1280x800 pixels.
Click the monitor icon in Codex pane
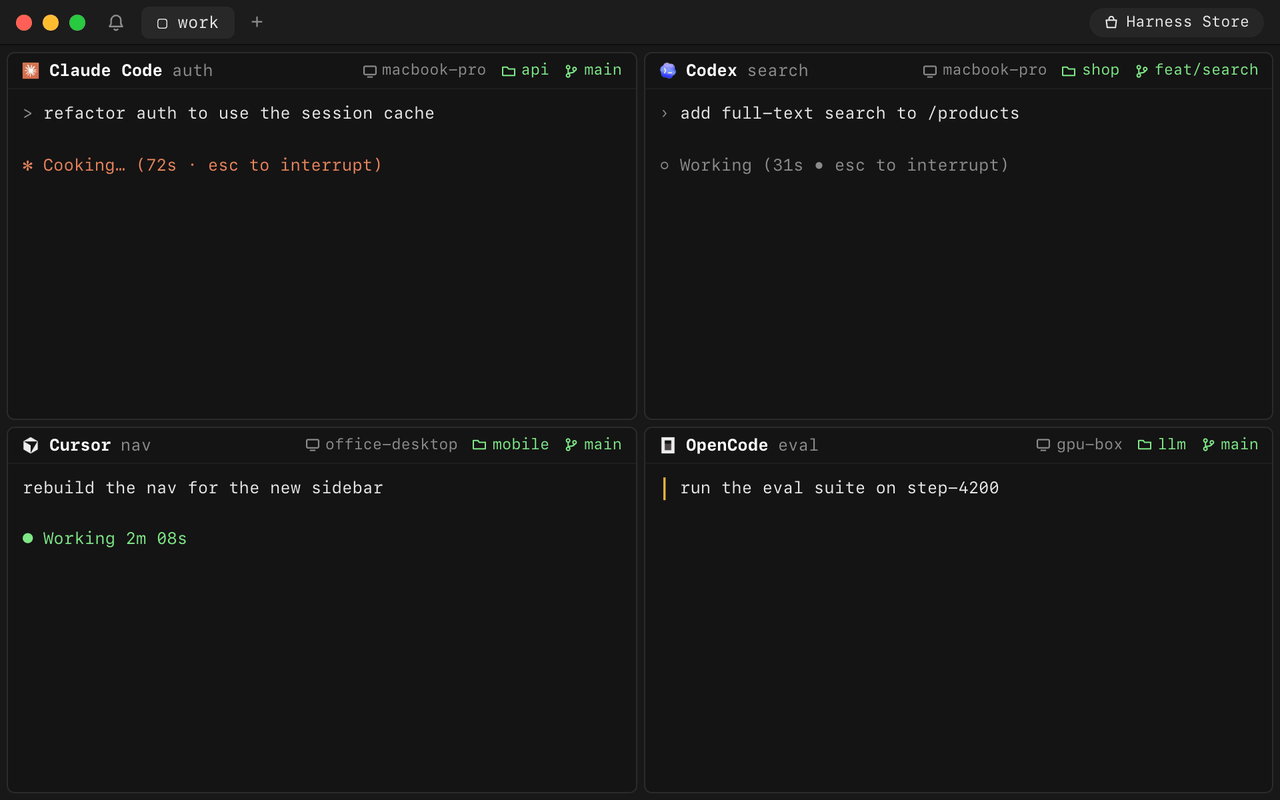click(x=930, y=71)
